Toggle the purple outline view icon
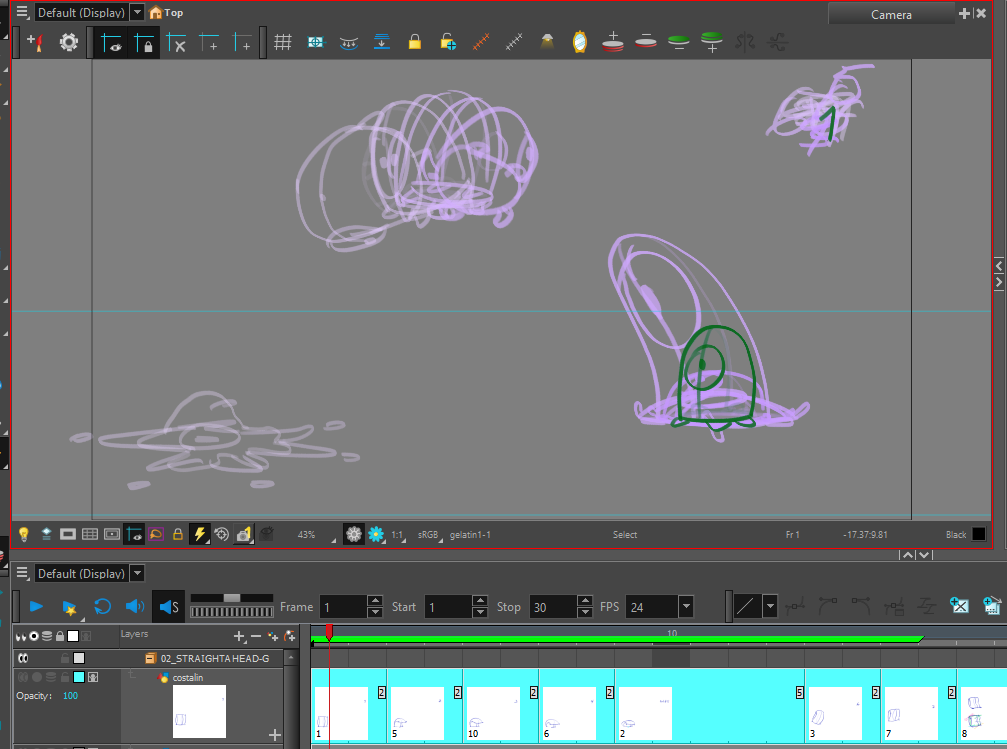The height and width of the screenshot is (749, 1007). 156,534
